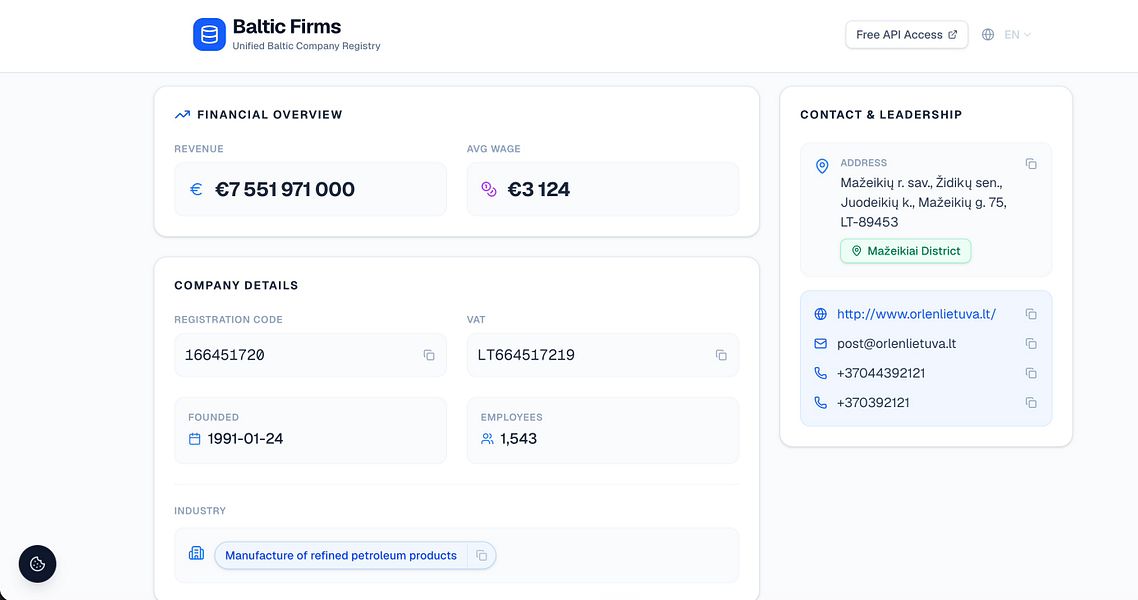Copy the industry name using copy icon

tap(481, 556)
